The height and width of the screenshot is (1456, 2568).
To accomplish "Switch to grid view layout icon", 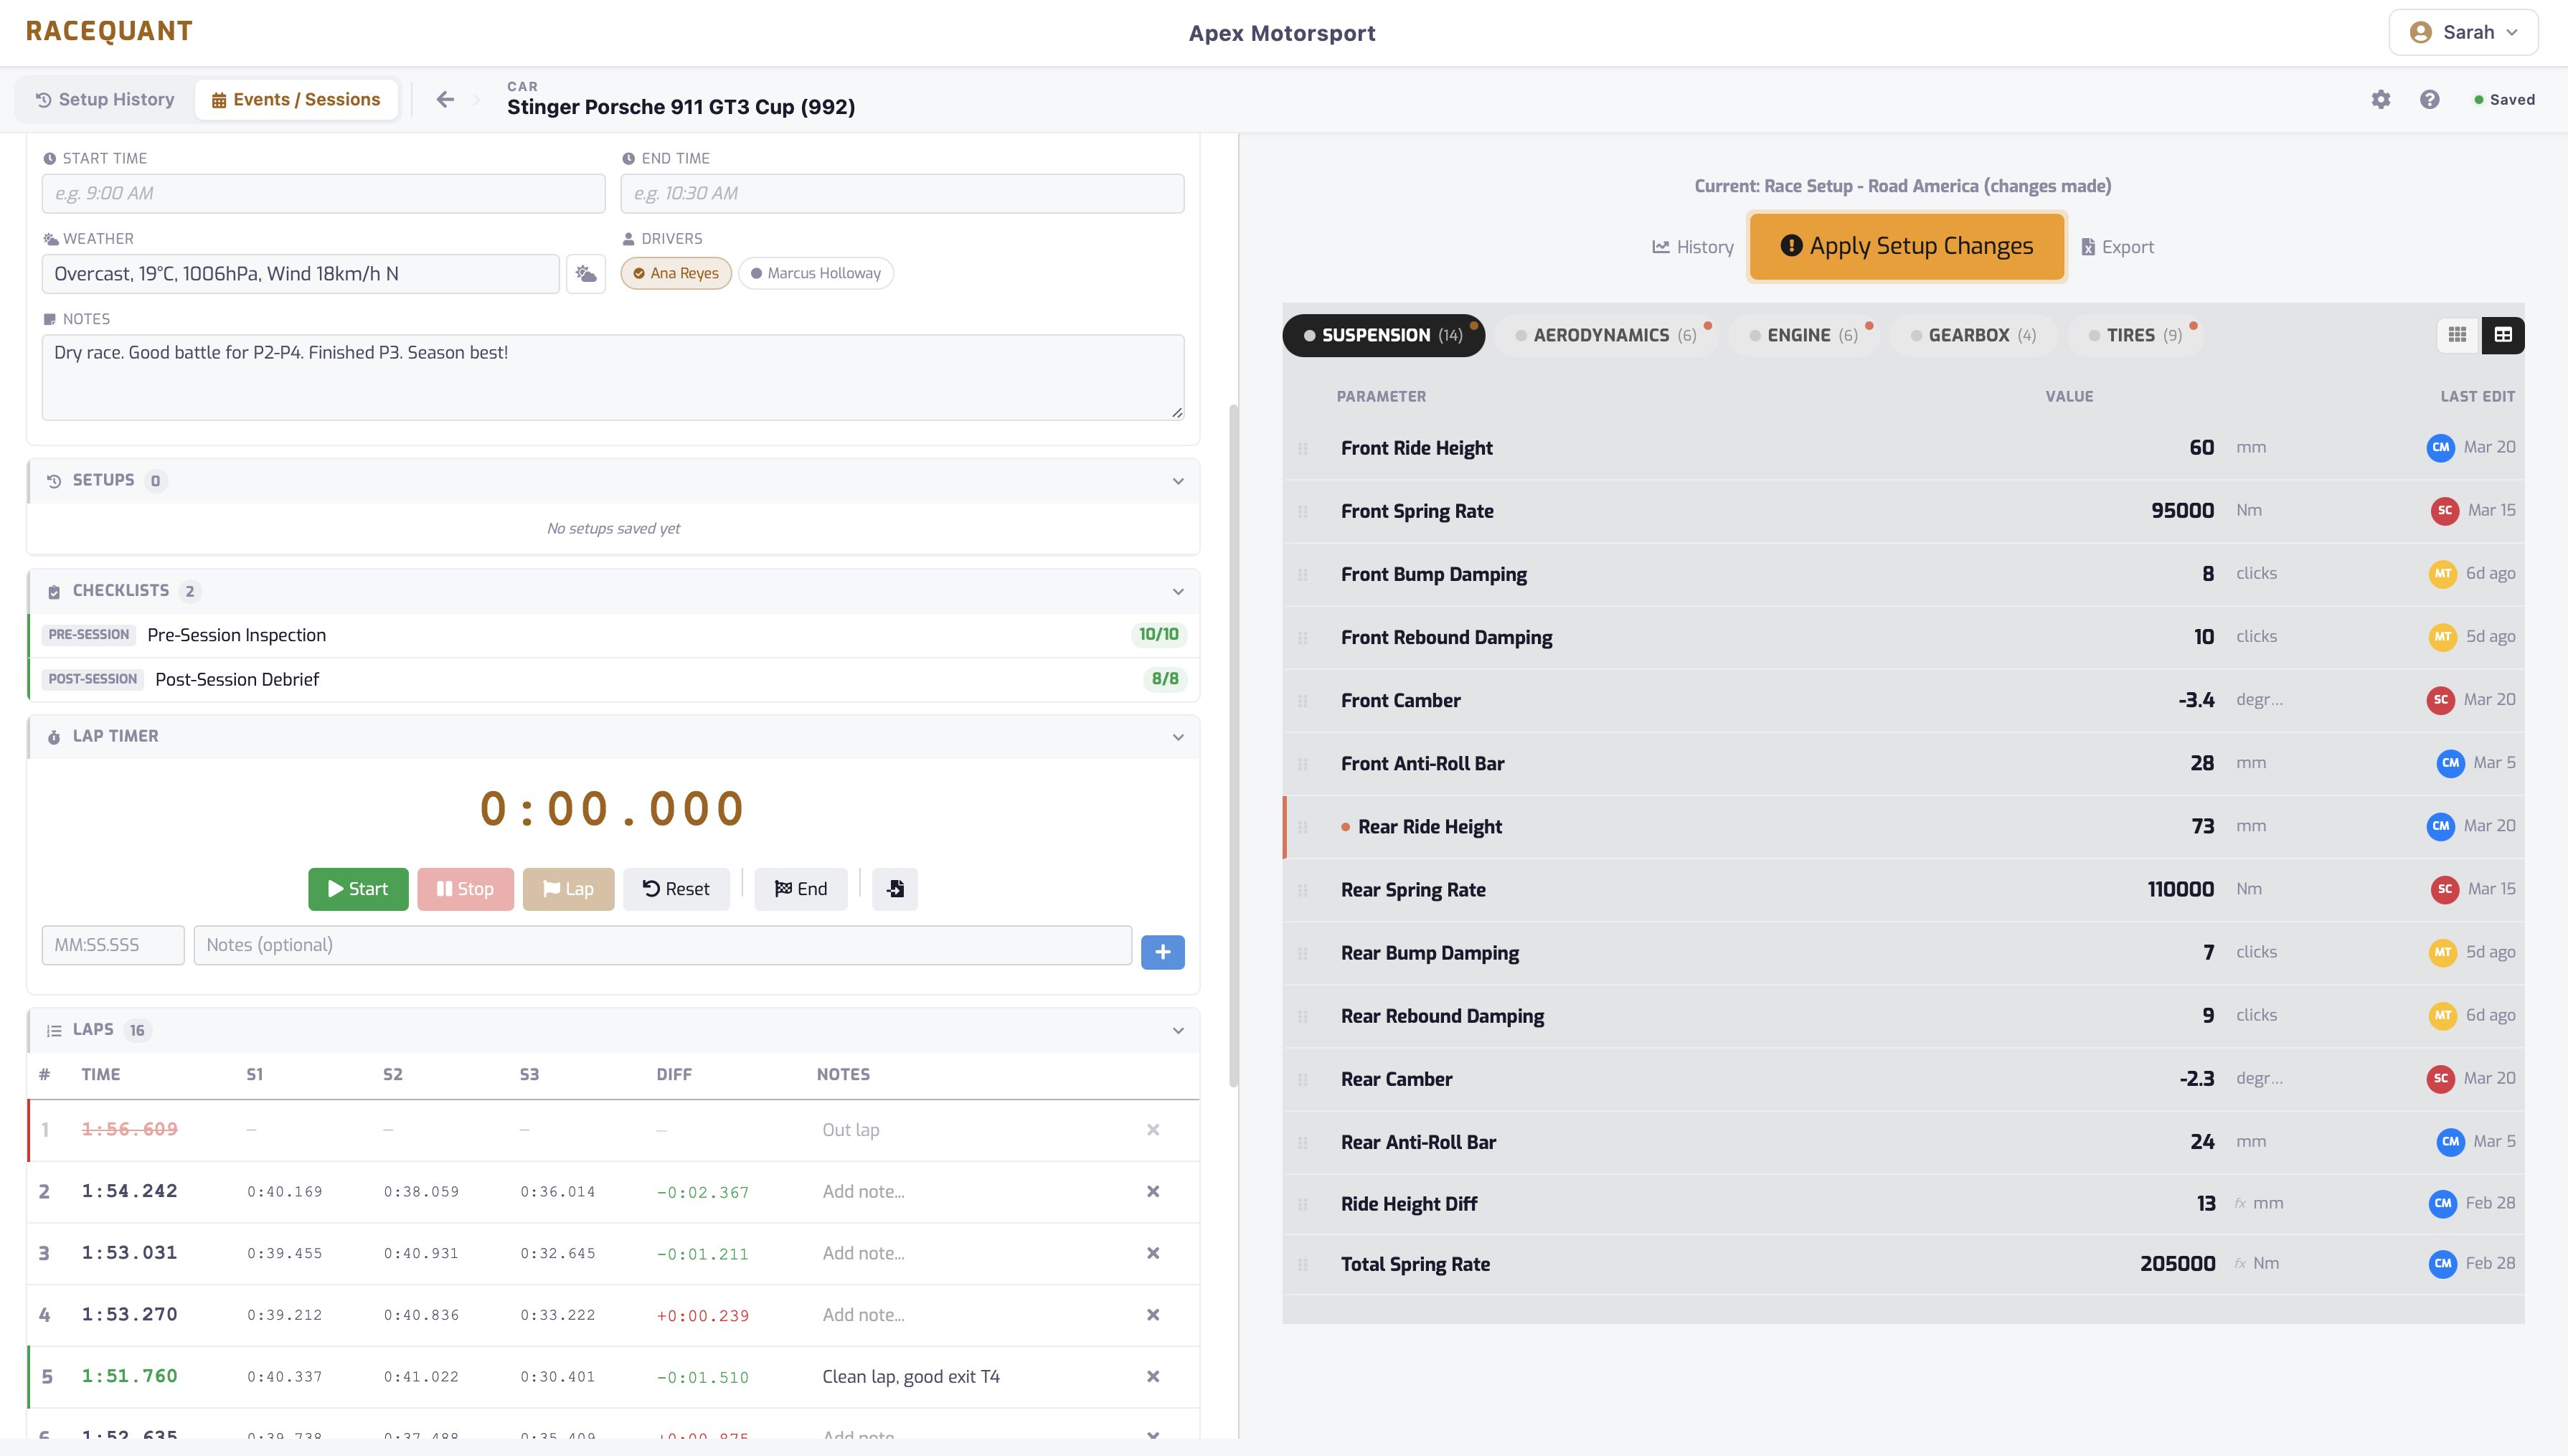I will click(2457, 335).
